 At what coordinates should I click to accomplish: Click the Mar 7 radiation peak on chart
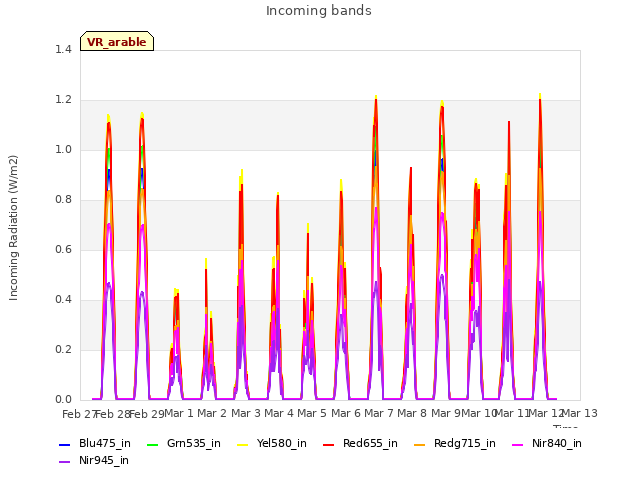(x=376, y=98)
